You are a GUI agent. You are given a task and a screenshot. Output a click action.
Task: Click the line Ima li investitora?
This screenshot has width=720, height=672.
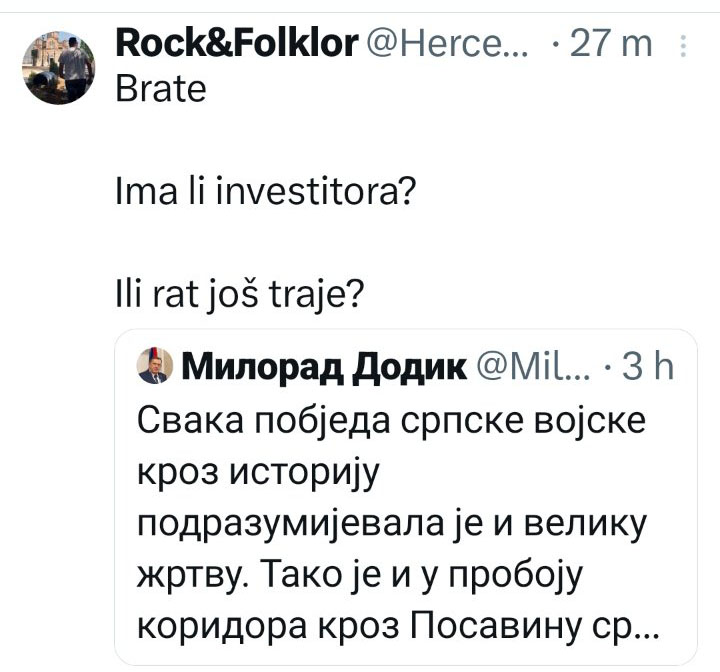[265, 192]
